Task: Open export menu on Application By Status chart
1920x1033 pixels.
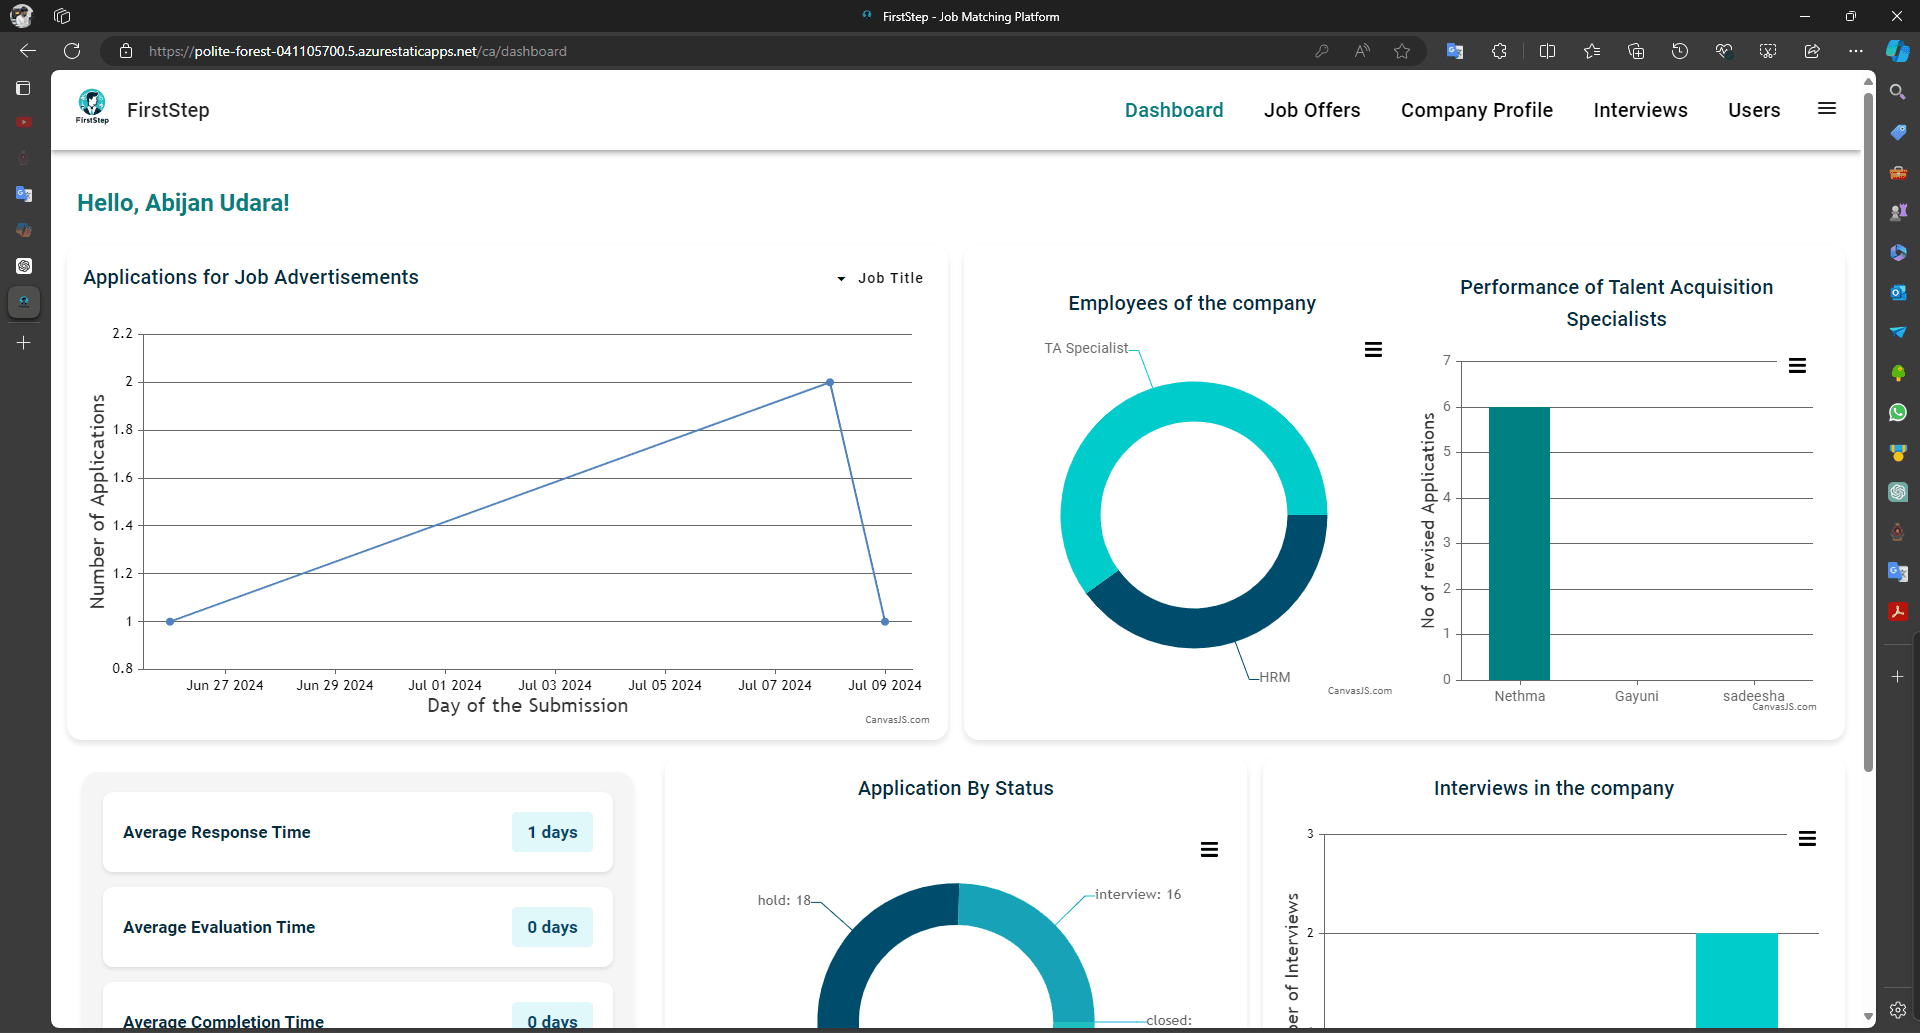Action: tap(1210, 849)
